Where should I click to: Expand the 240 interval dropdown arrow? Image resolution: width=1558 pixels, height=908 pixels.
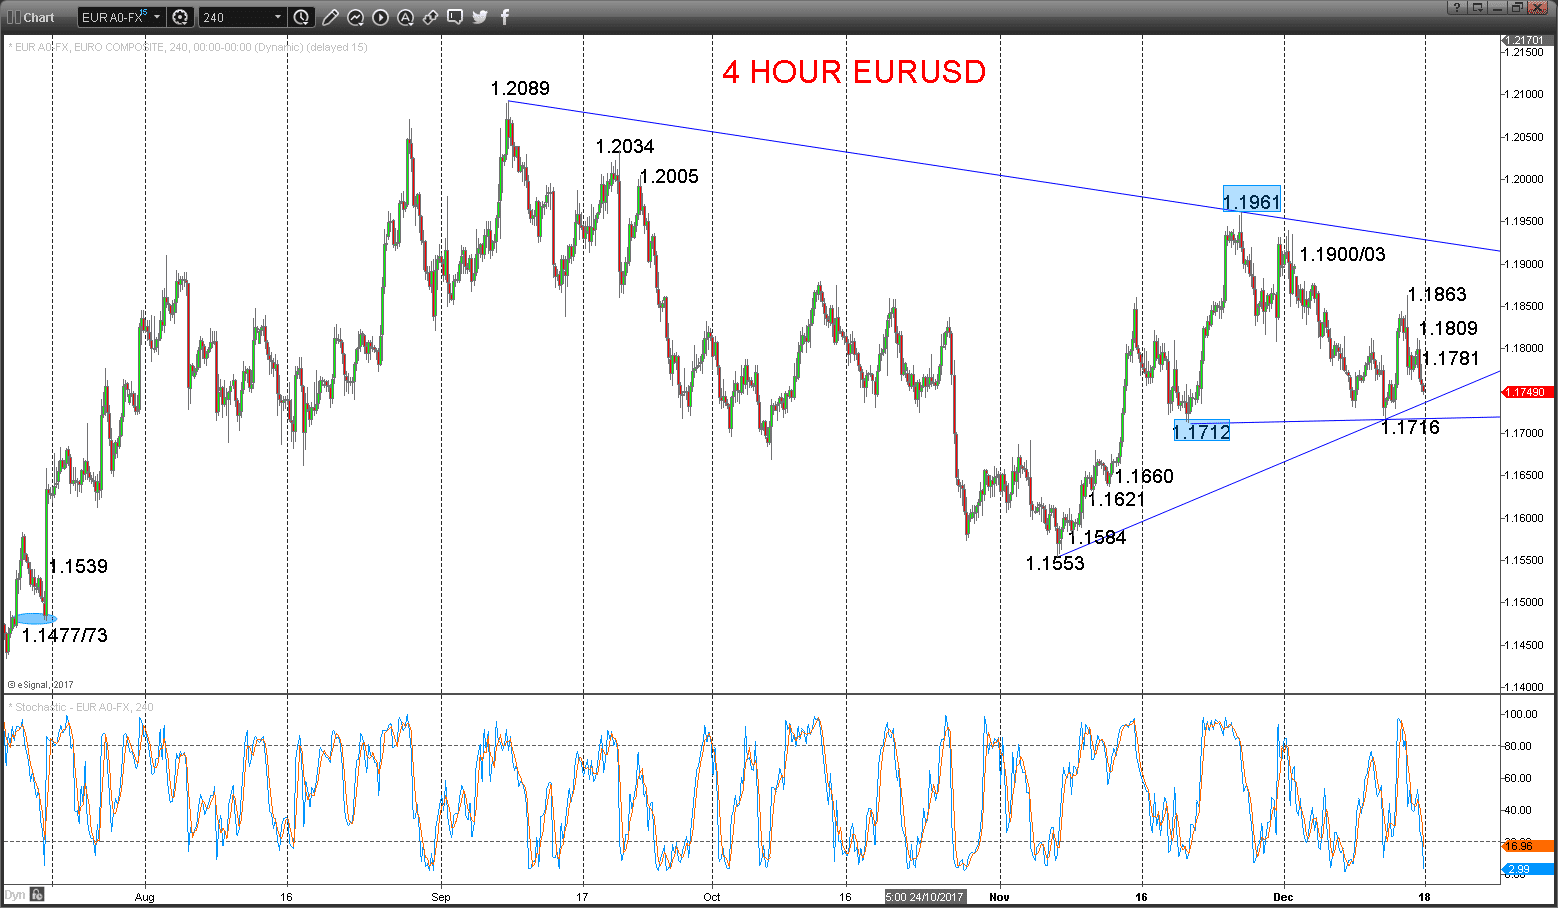278,17
